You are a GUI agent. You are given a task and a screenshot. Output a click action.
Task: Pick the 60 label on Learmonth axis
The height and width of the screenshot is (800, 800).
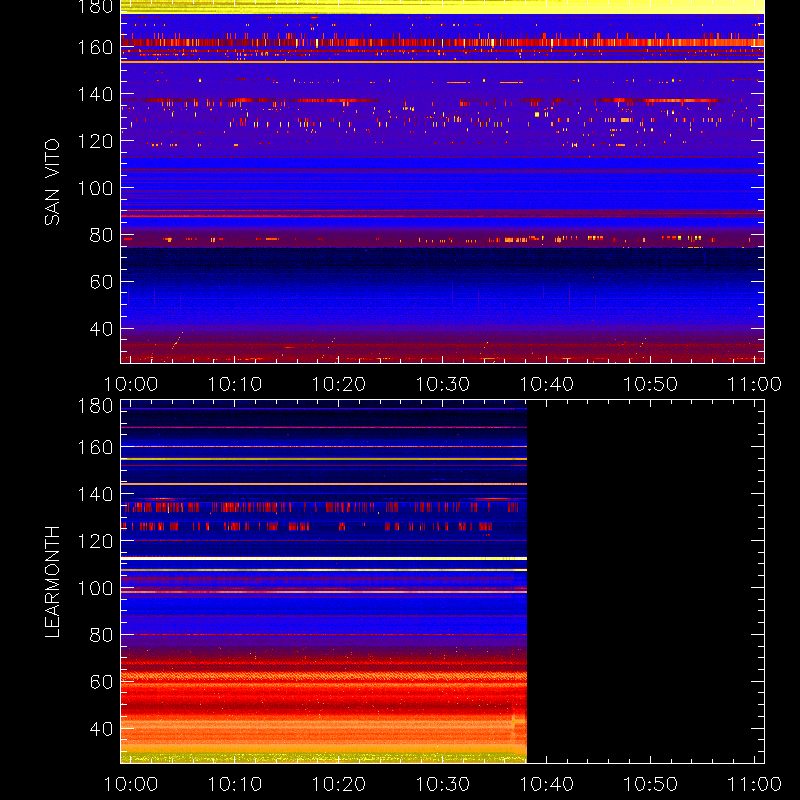point(102,682)
